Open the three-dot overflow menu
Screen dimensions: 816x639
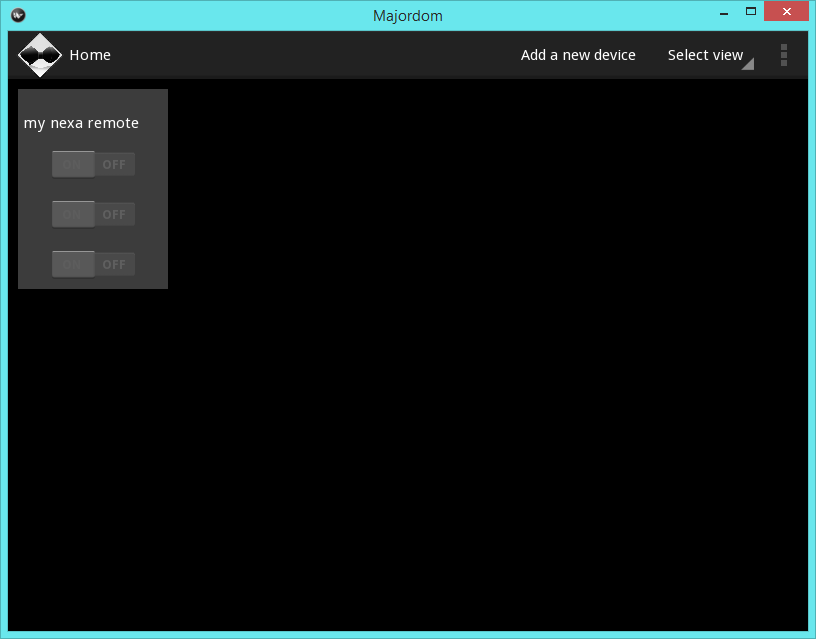[784, 55]
